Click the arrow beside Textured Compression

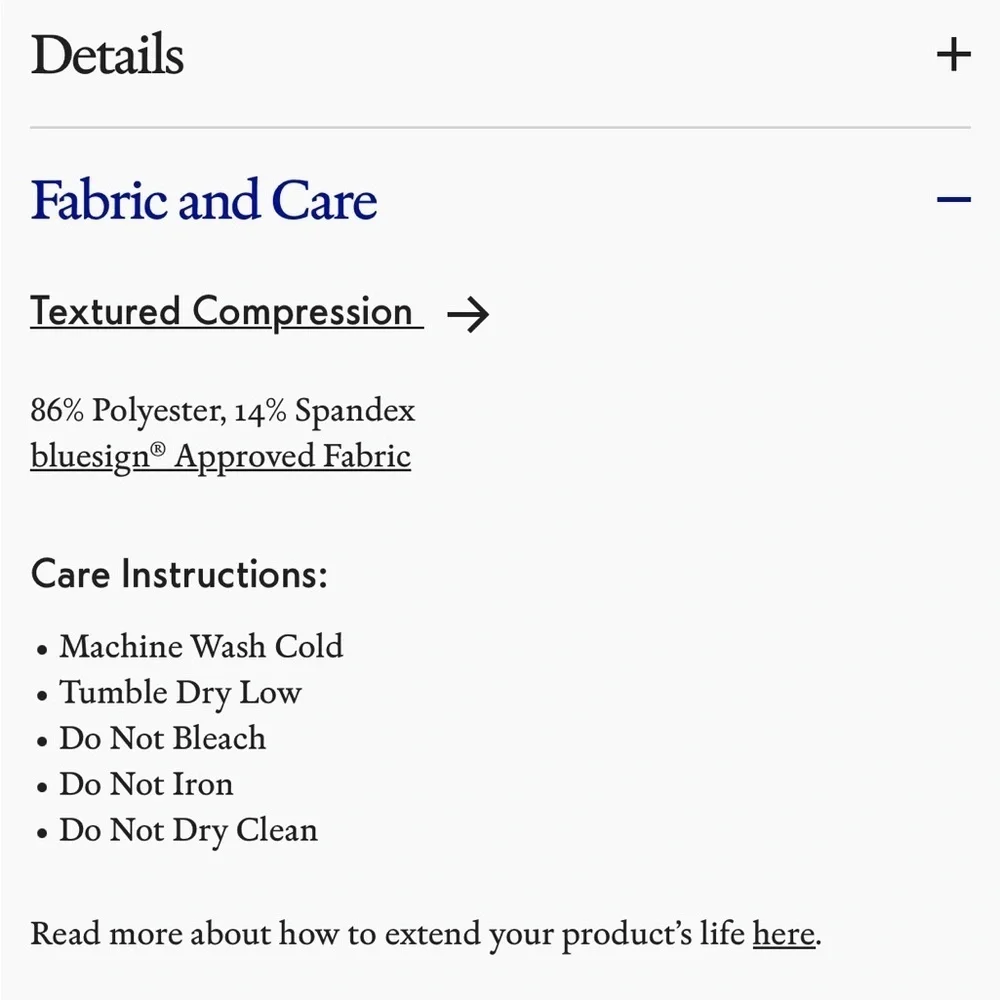(468, 314)
